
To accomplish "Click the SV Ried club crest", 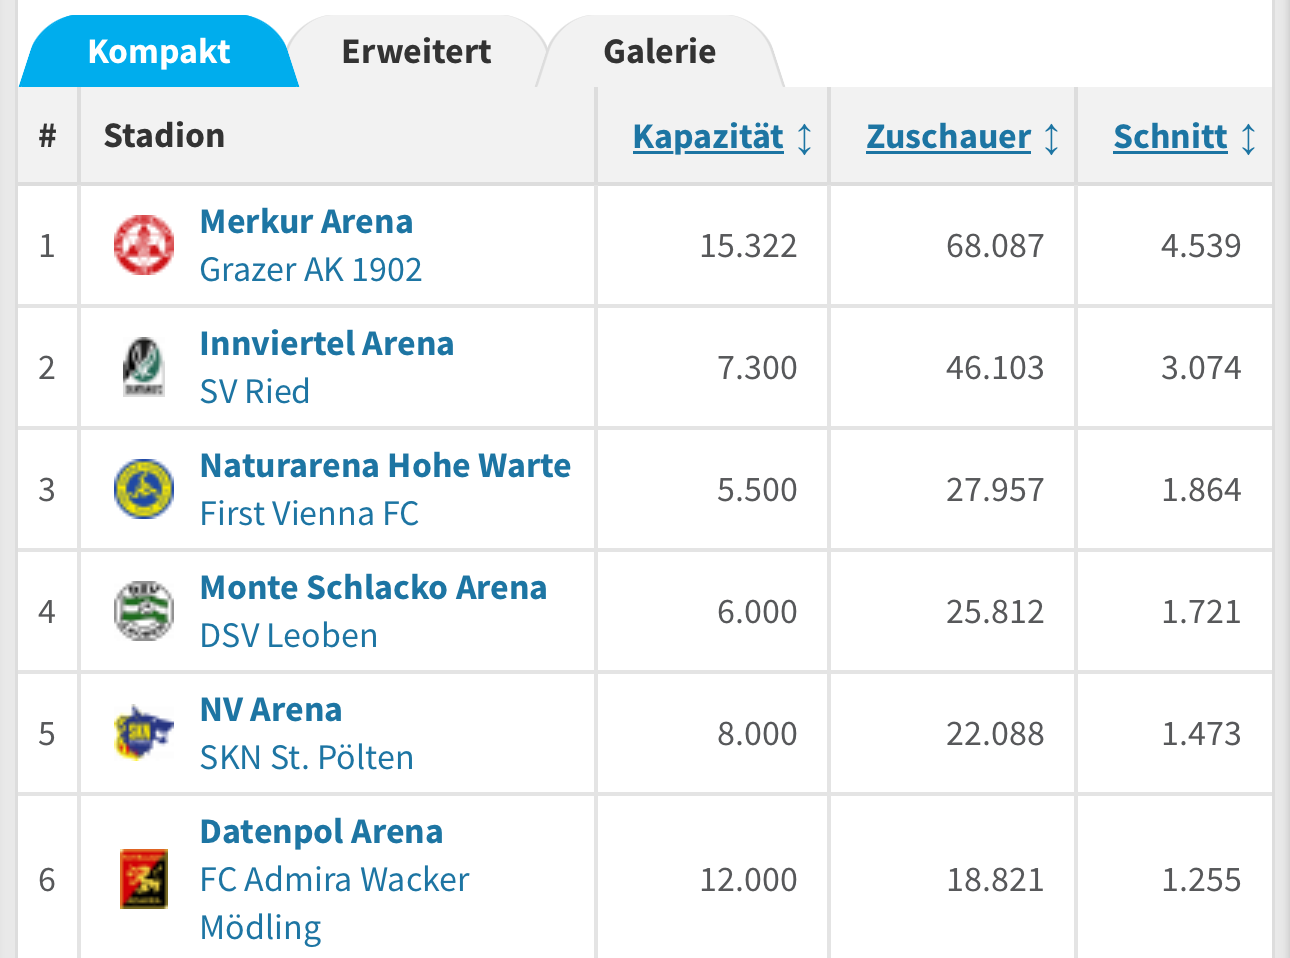I will point(144,367).
